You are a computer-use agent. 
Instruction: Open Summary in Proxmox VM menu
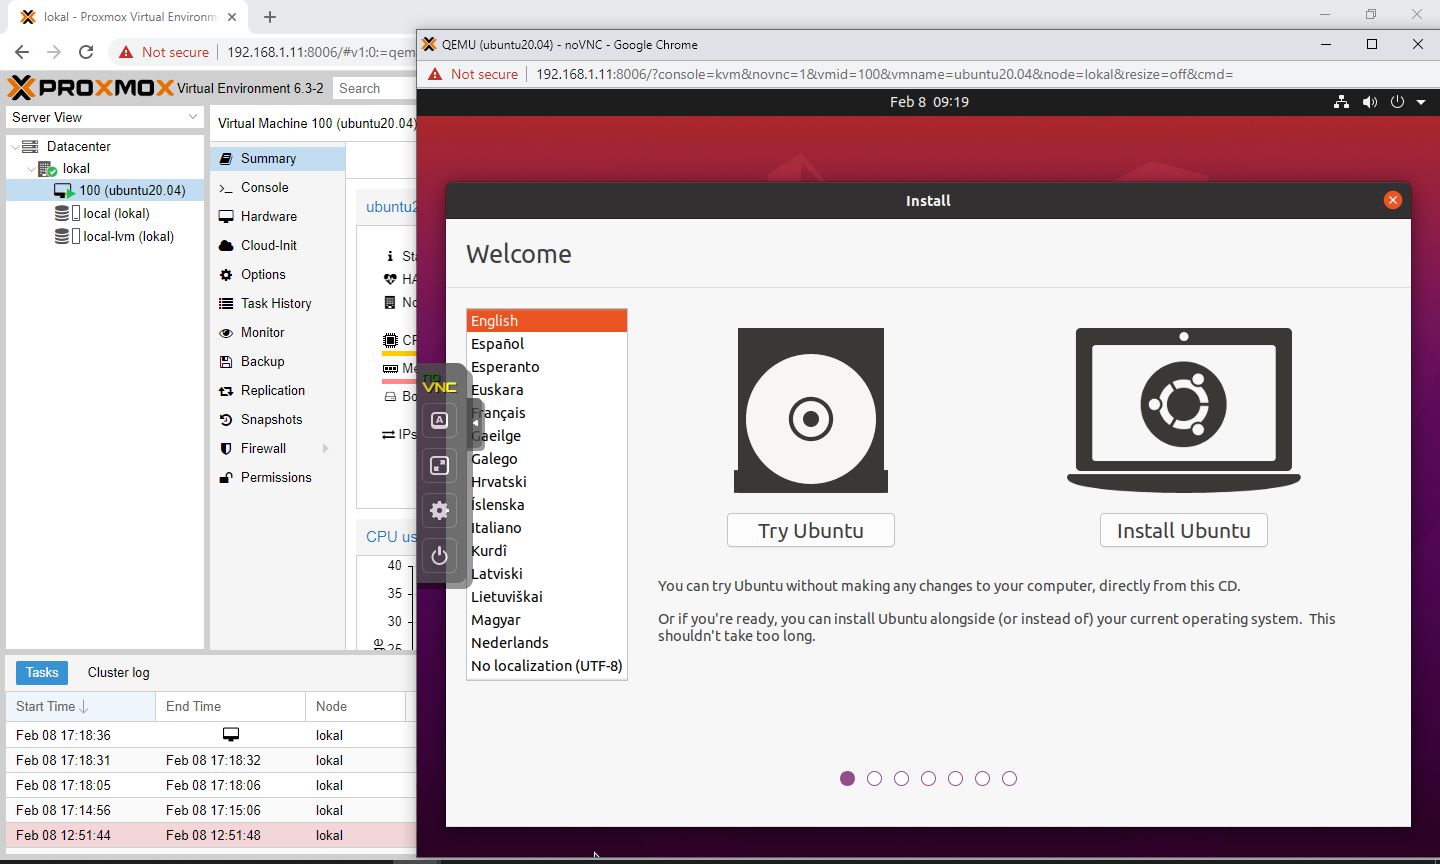click(278, 158)
